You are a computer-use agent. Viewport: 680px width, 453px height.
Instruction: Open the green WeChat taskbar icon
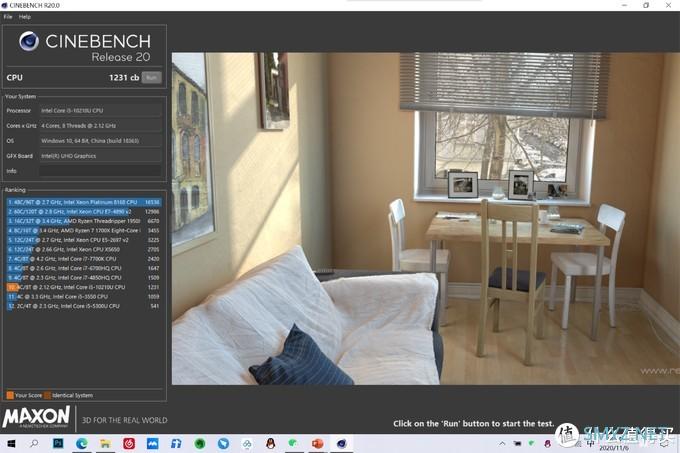click(x=294, y=443)
